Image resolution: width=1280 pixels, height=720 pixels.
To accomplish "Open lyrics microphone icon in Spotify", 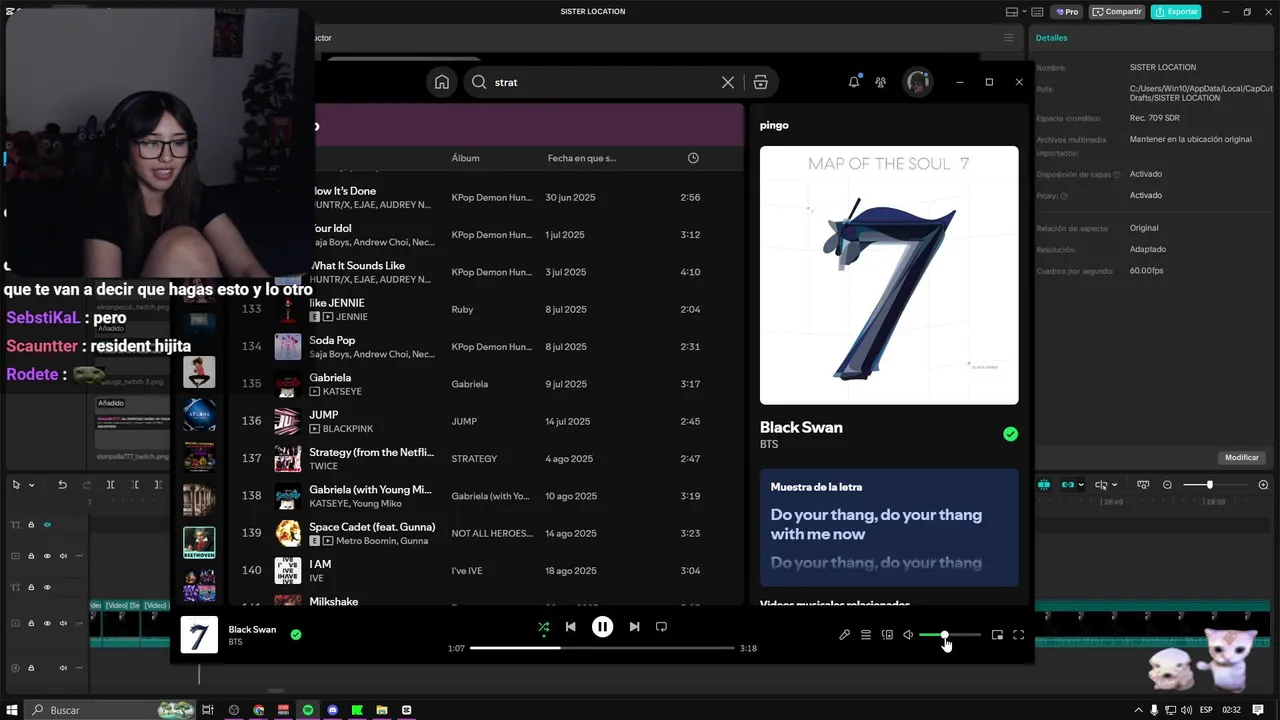I will click(x=844, y=635).
